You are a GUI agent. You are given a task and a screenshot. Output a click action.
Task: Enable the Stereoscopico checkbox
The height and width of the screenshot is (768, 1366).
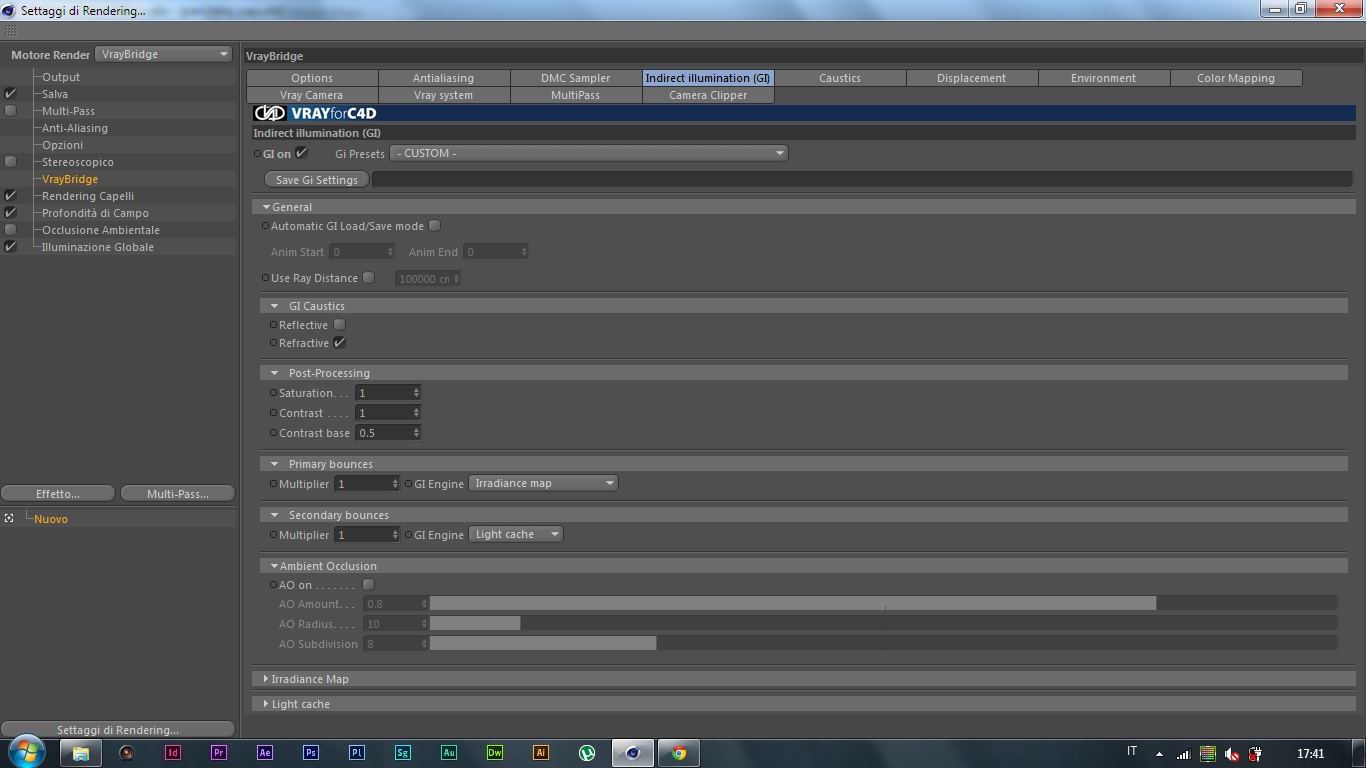[11, 162]
